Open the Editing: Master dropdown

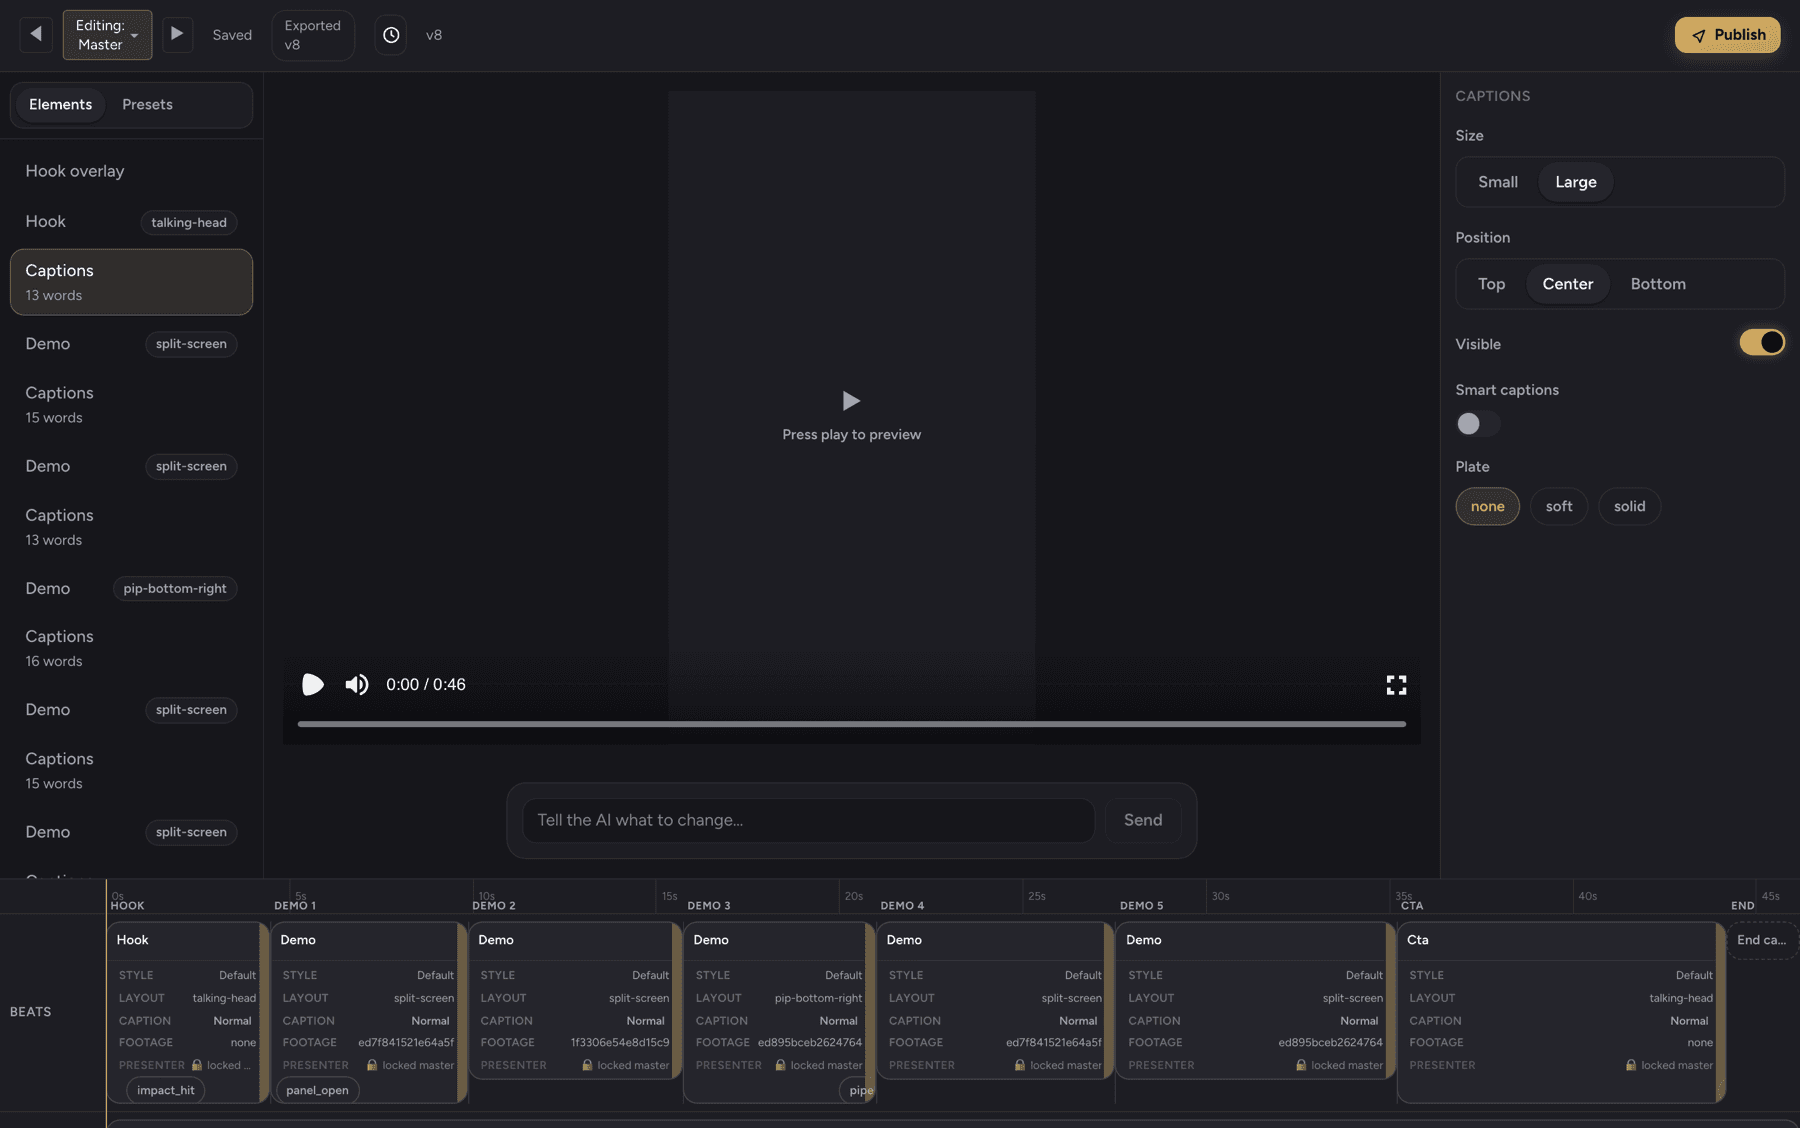pyautogui.click(x=107, y=35)
